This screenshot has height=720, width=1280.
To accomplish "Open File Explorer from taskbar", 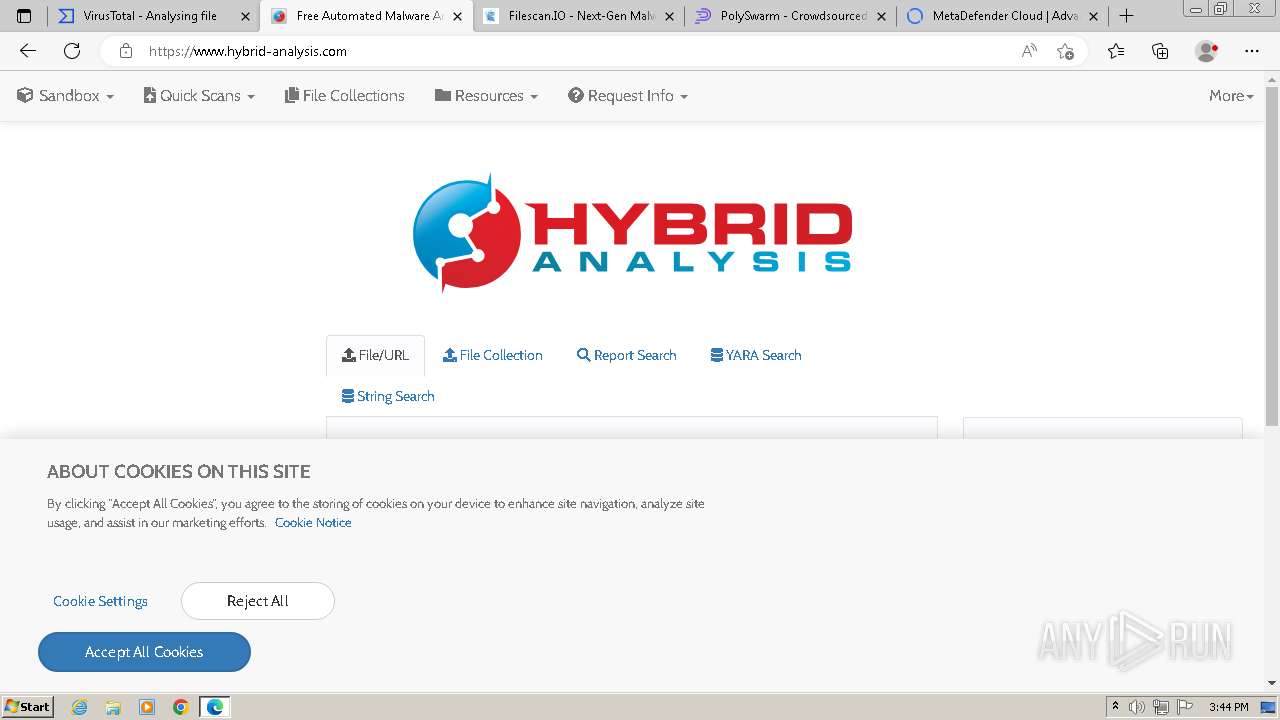I will [113, 707].
